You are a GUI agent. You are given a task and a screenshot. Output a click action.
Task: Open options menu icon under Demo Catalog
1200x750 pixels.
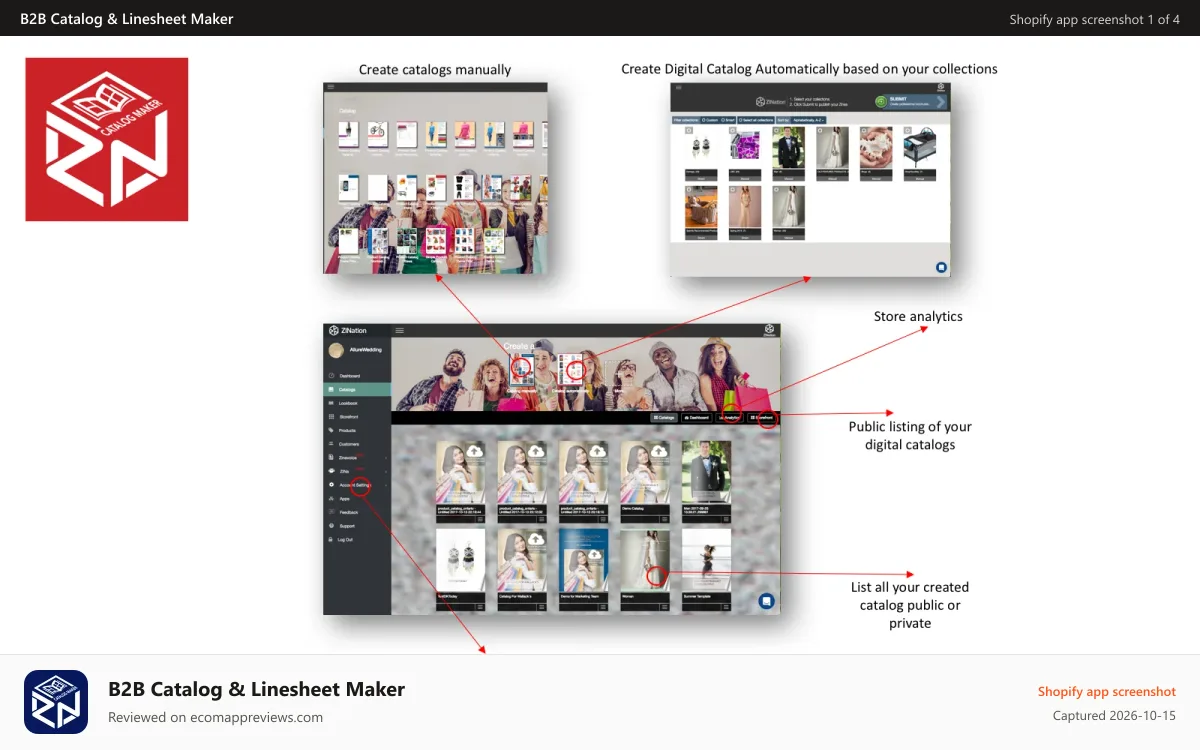[x=664, y=519]
